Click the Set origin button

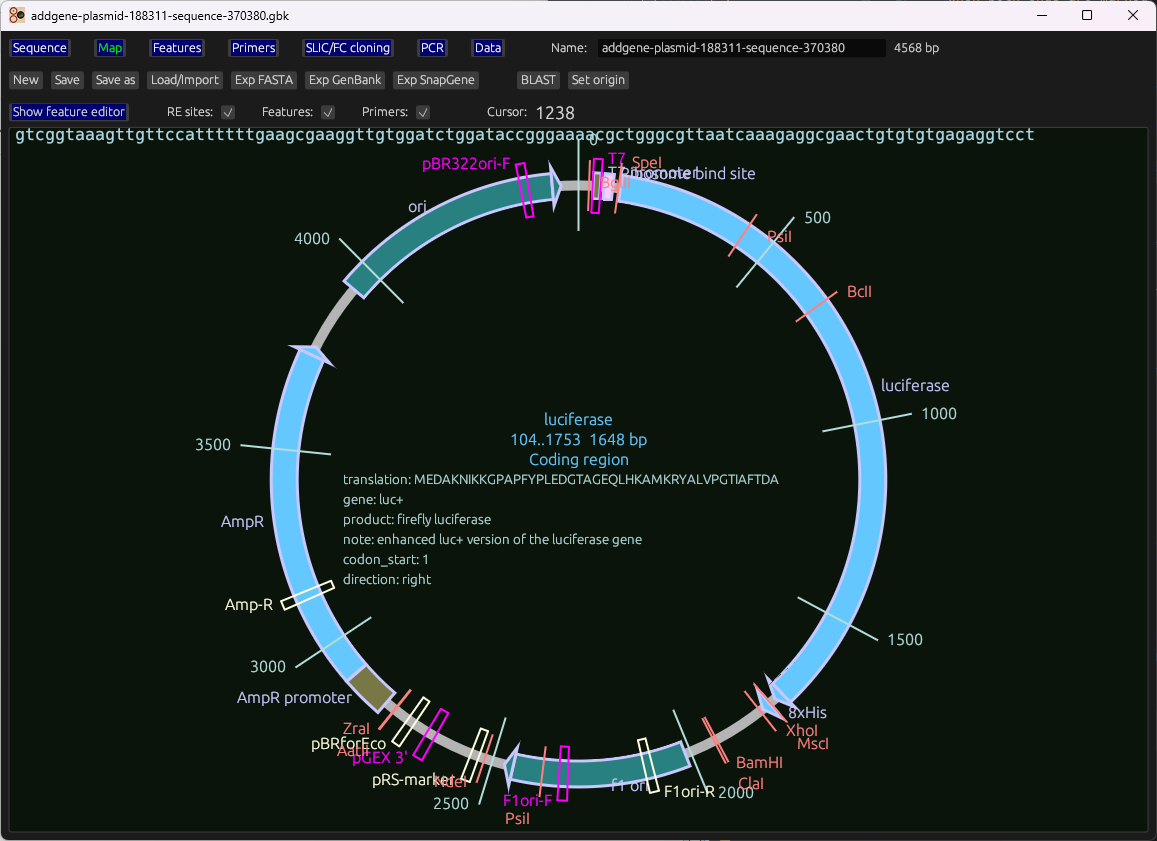pyautogui.click(x=598, y=80)
